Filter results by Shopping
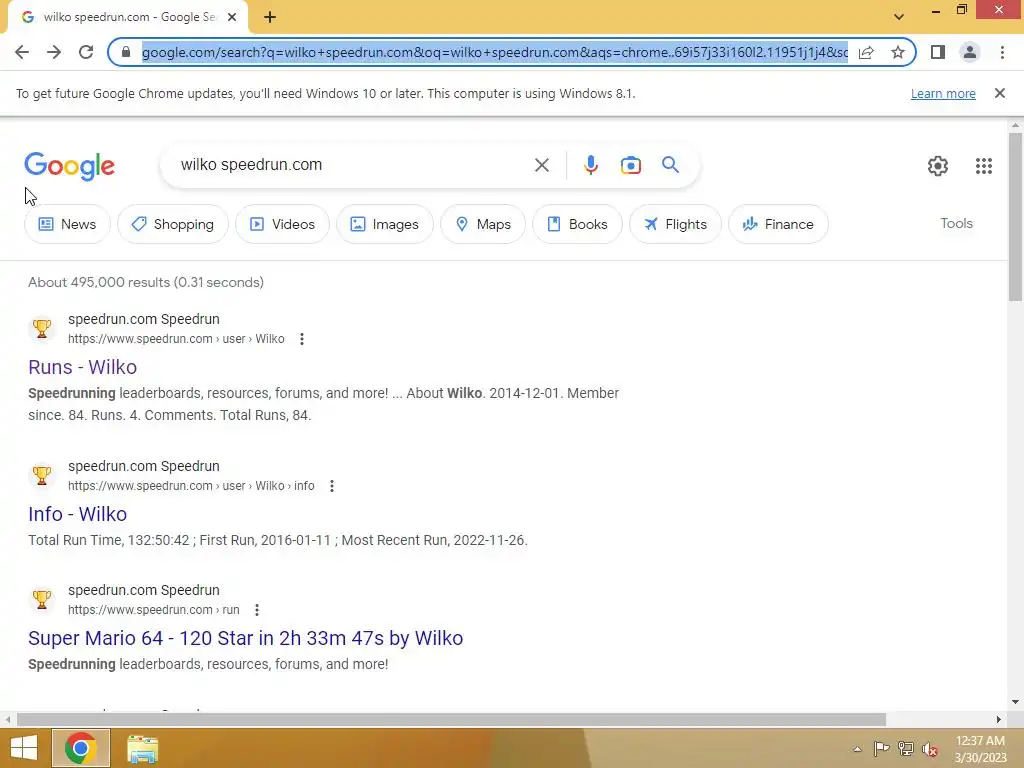Viewport: 1024px width, 768px height. (173, 224)
